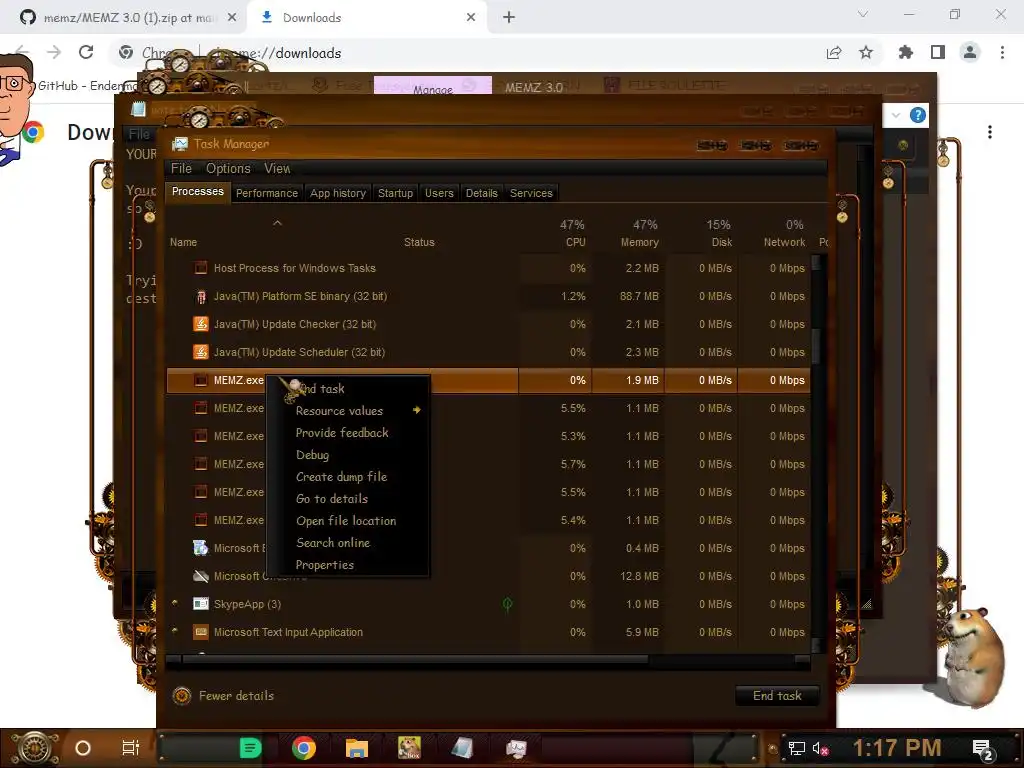Open the Options menu in Task Manager
The height and width of the screenshot is (768, 1024).
pos(228,168)
